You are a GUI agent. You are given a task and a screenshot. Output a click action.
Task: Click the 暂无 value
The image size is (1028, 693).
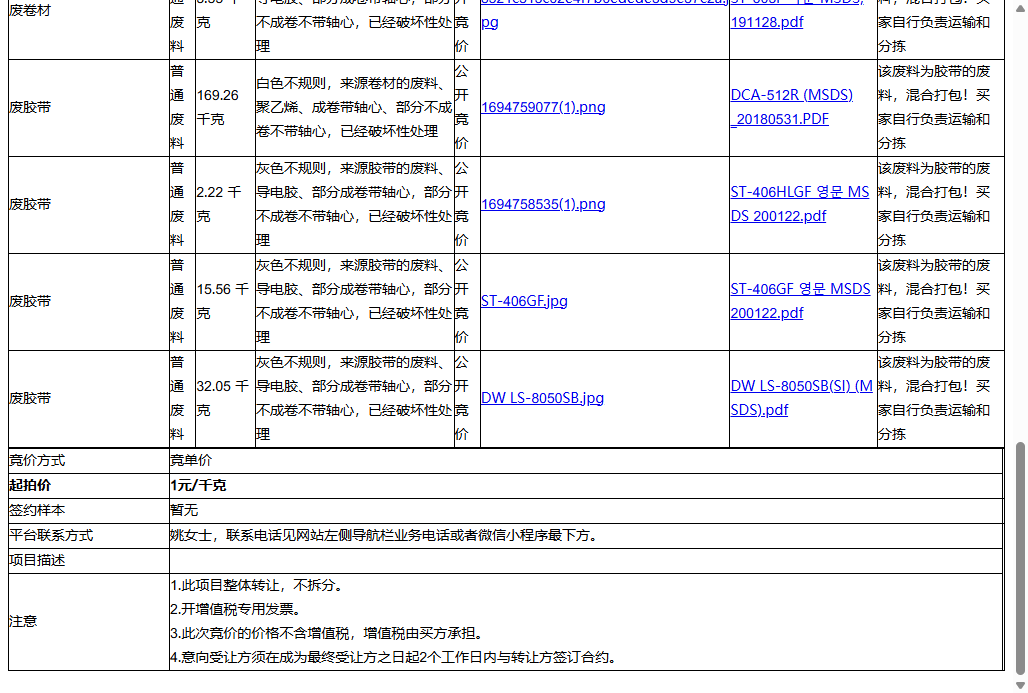point(184,511)
